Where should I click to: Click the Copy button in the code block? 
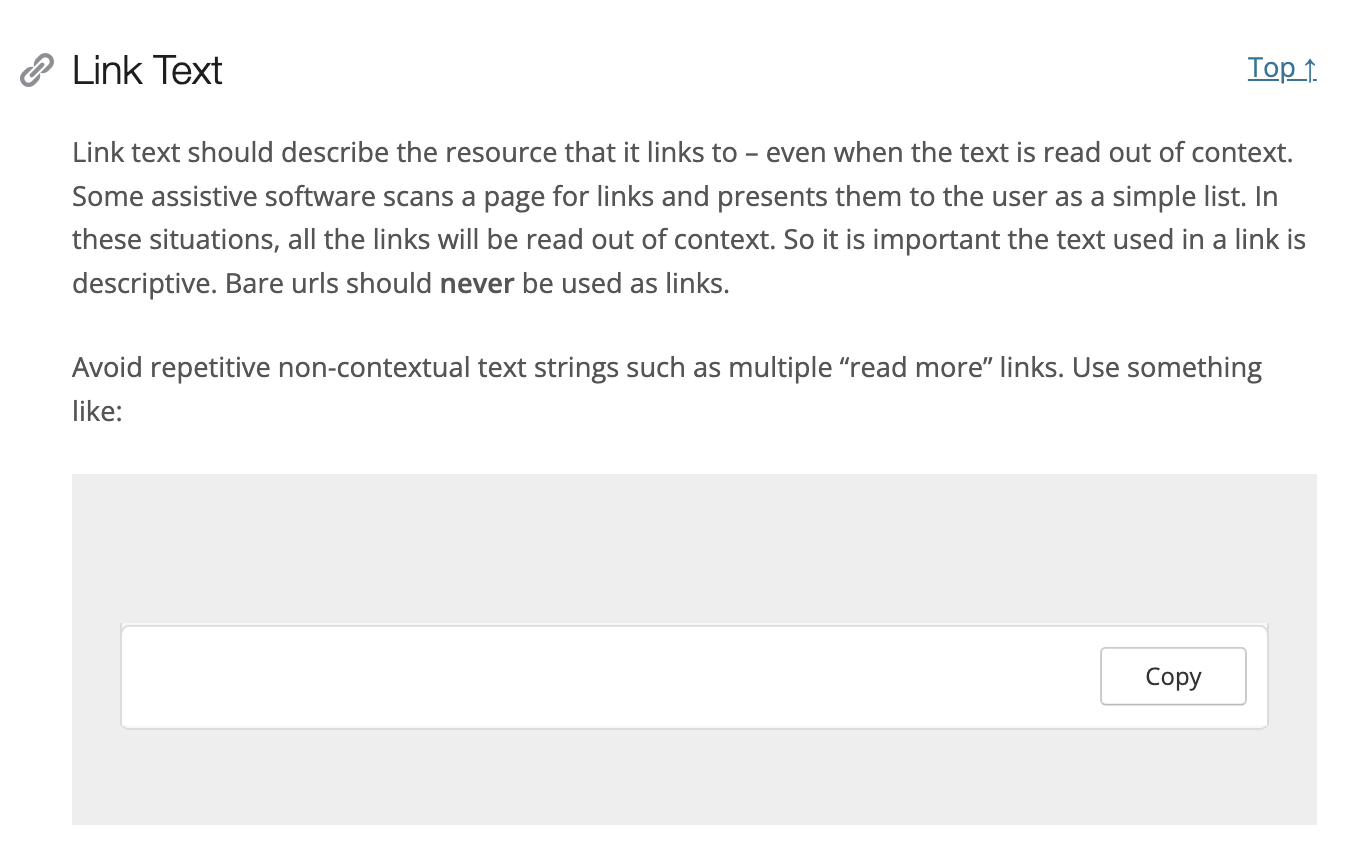(x=1172, y=676)
